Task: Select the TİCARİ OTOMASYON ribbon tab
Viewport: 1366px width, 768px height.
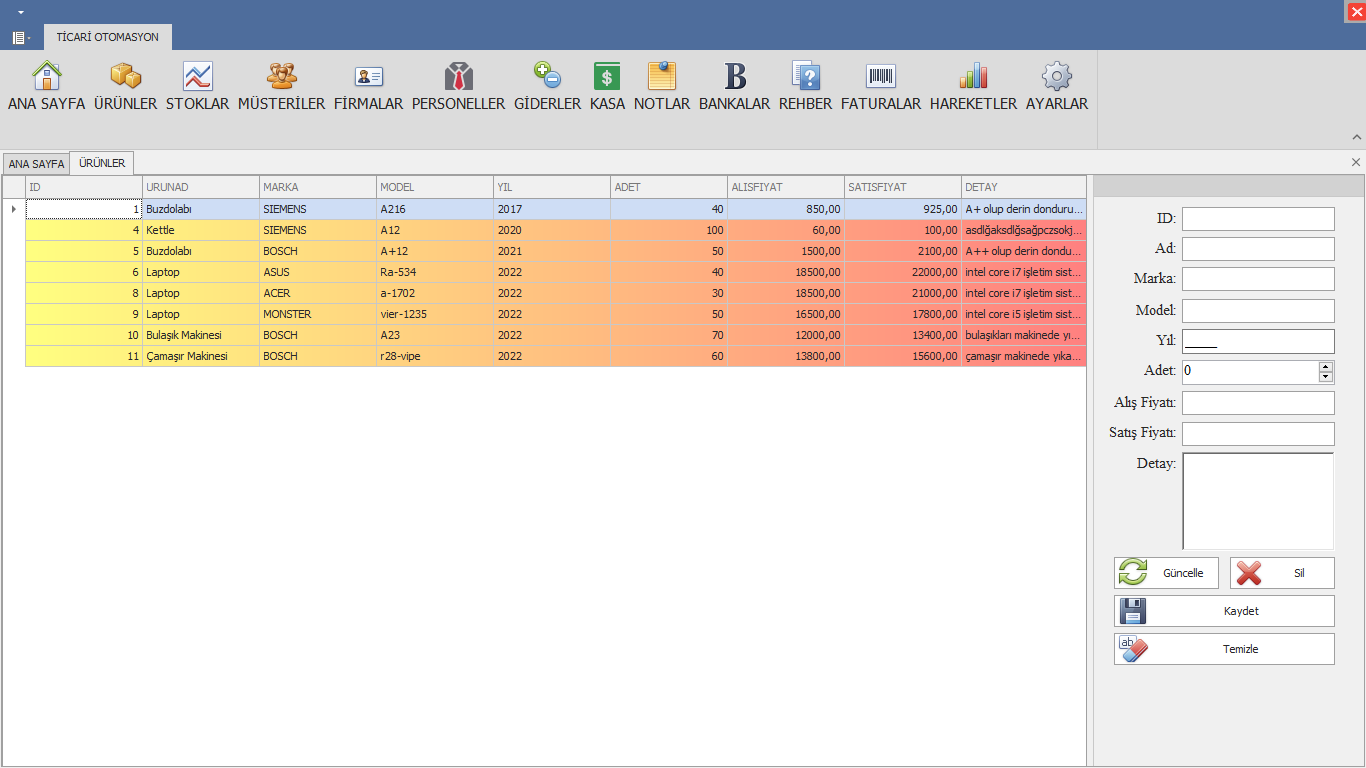Action: 108,37
